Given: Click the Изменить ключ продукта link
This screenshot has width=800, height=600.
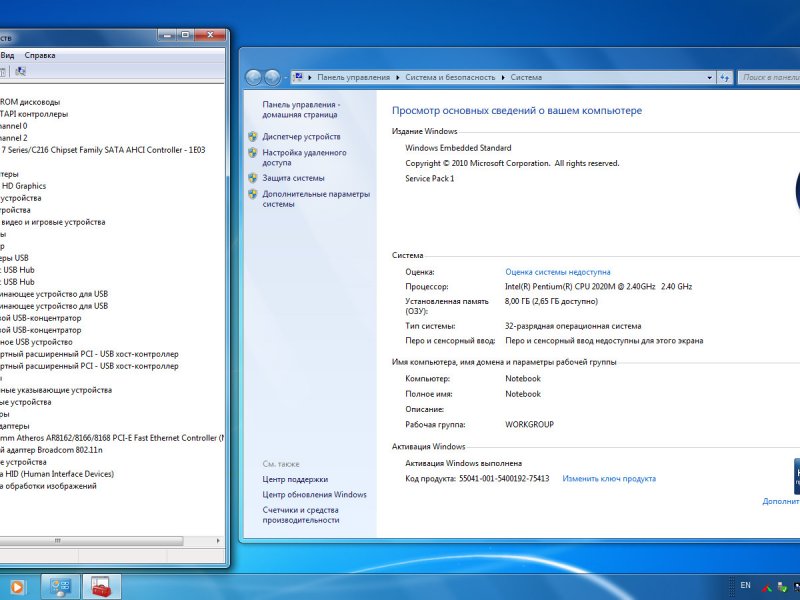Looking at the screenshot, I should pyautogui.click(x=609, y=479).
